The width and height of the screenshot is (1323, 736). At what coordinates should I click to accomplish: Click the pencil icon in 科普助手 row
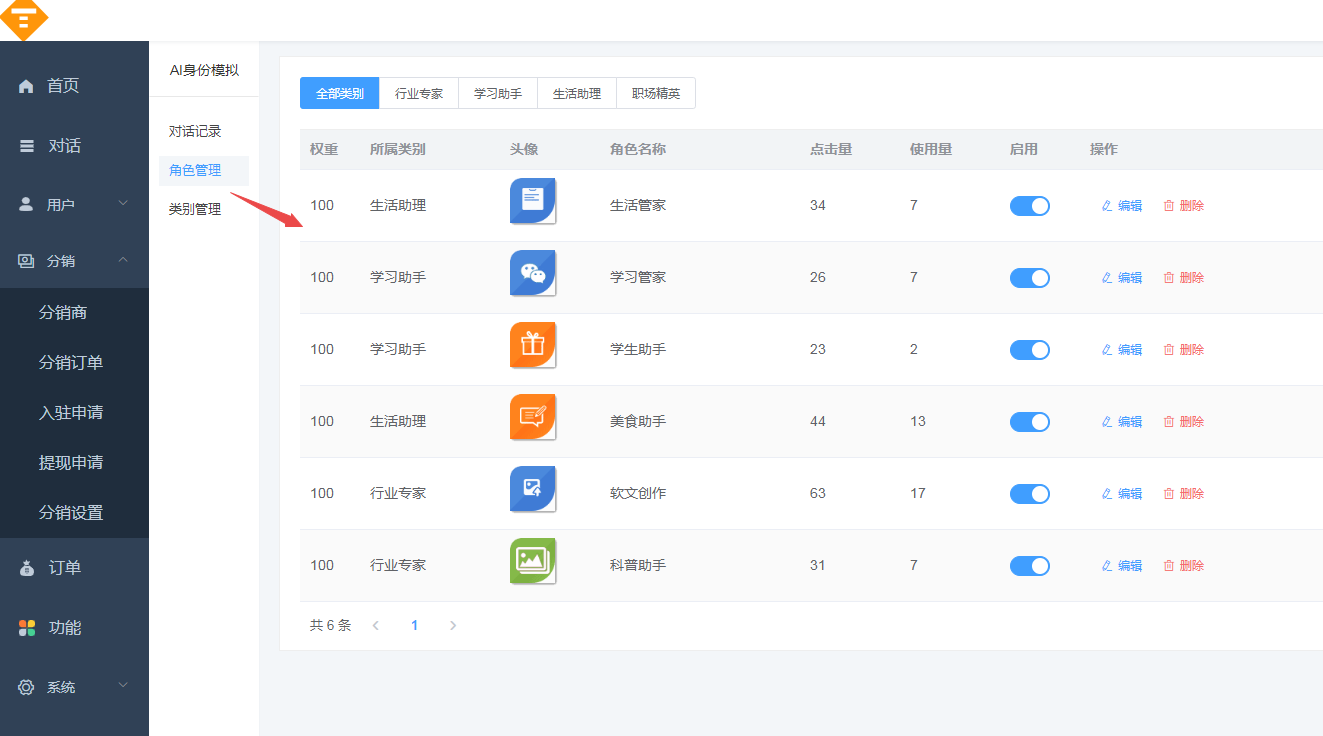1107,566
